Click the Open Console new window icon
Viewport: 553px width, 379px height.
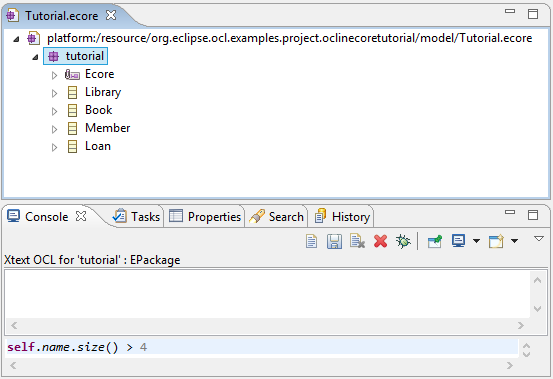pyautogui.click(x=496, y=242)
